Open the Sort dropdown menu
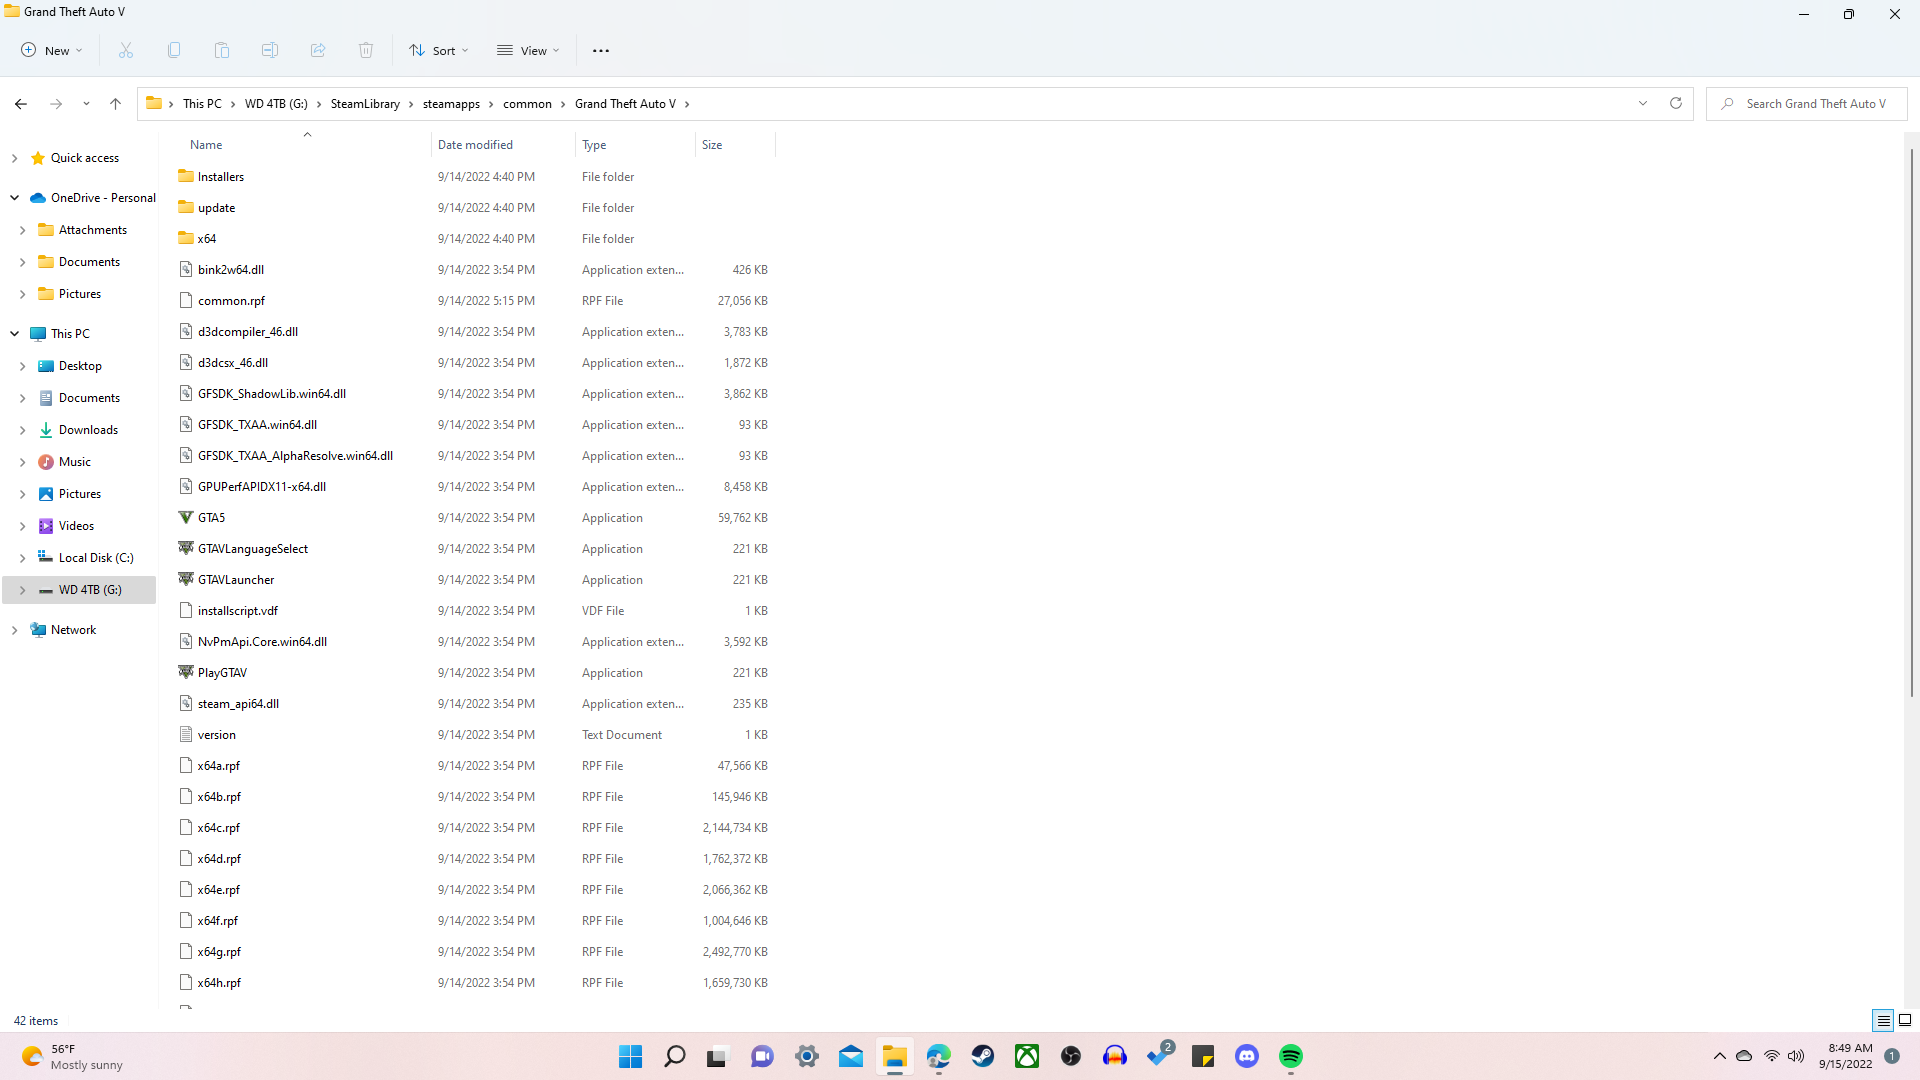This screenshot has width=1920, height=1080. pos(438,50)
